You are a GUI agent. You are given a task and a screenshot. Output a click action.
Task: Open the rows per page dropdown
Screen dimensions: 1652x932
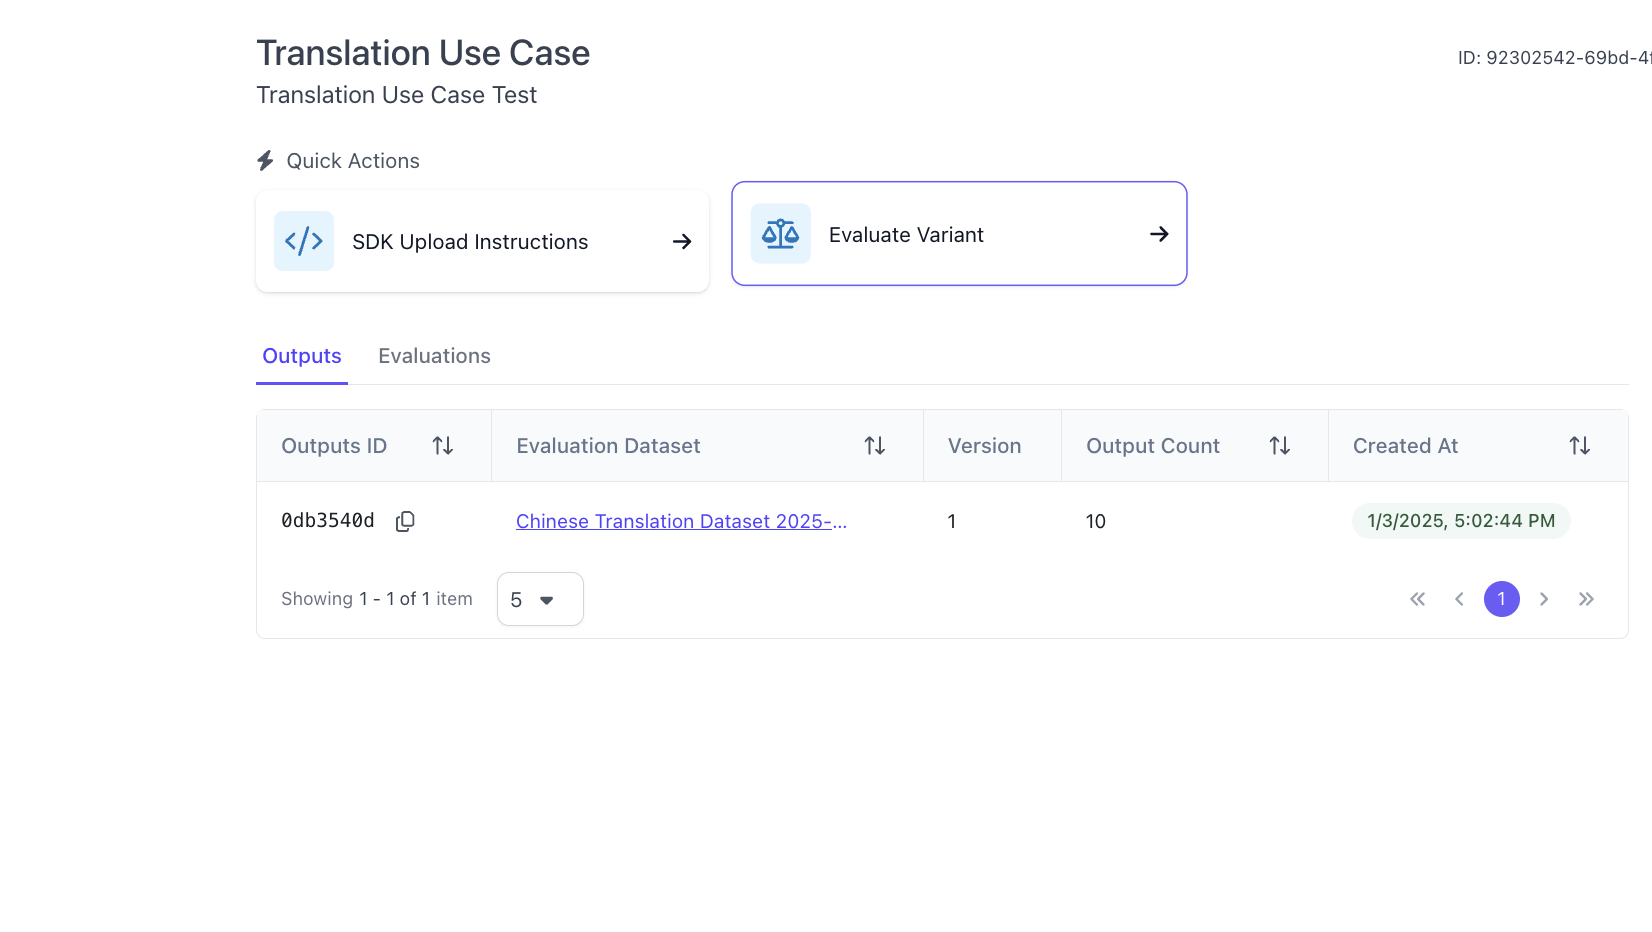tap(540, 599)
